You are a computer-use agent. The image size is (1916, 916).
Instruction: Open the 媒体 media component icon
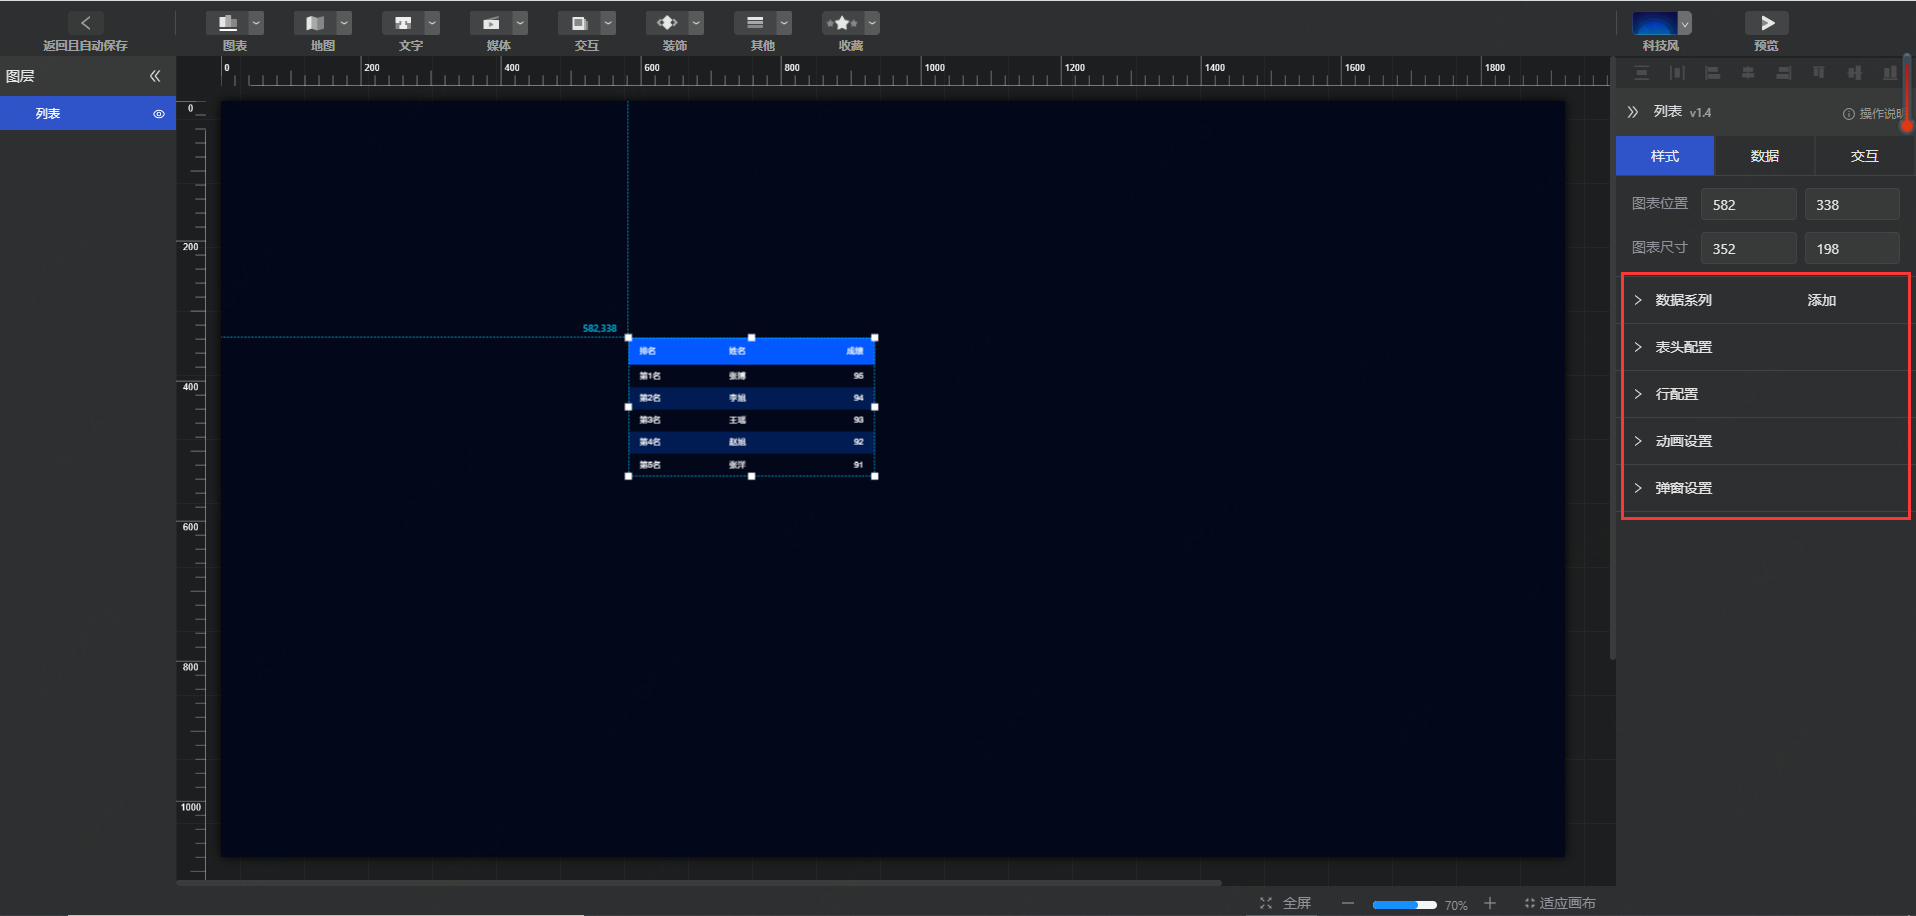tap(492, 22)
